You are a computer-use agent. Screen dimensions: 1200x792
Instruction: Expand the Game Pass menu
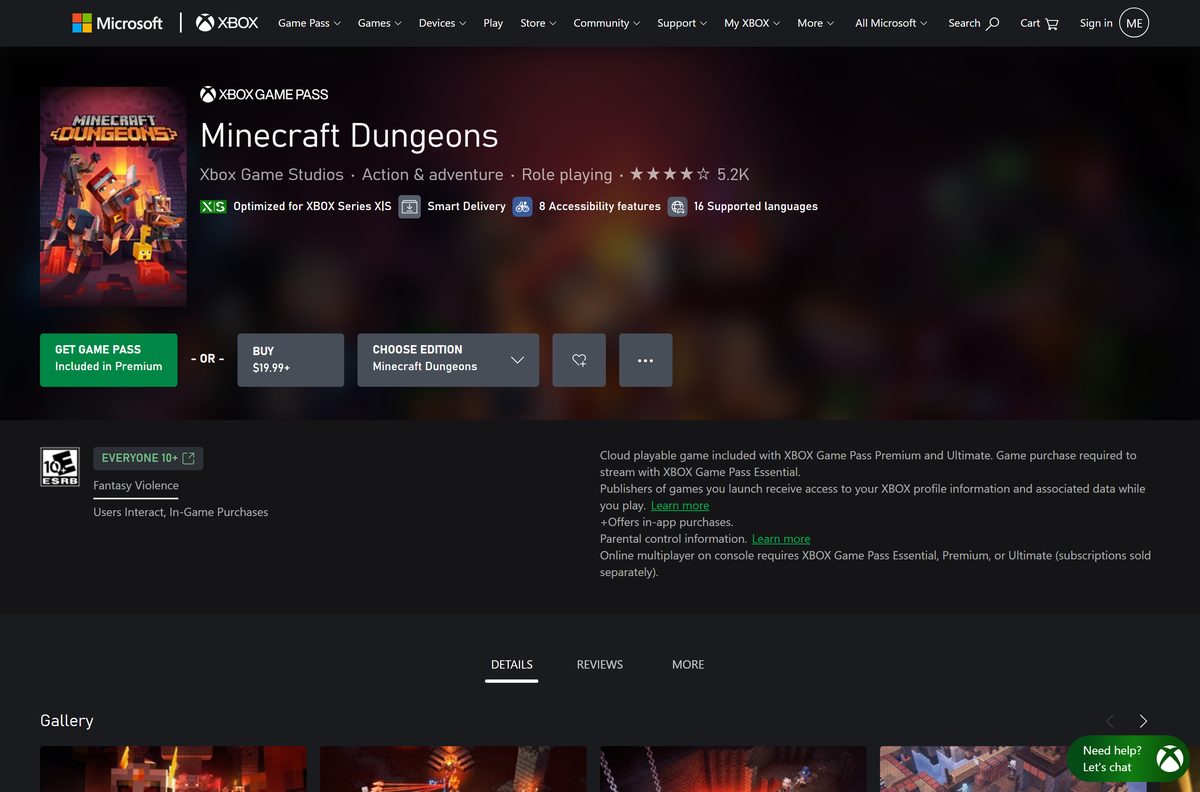(x=309, y=23)
